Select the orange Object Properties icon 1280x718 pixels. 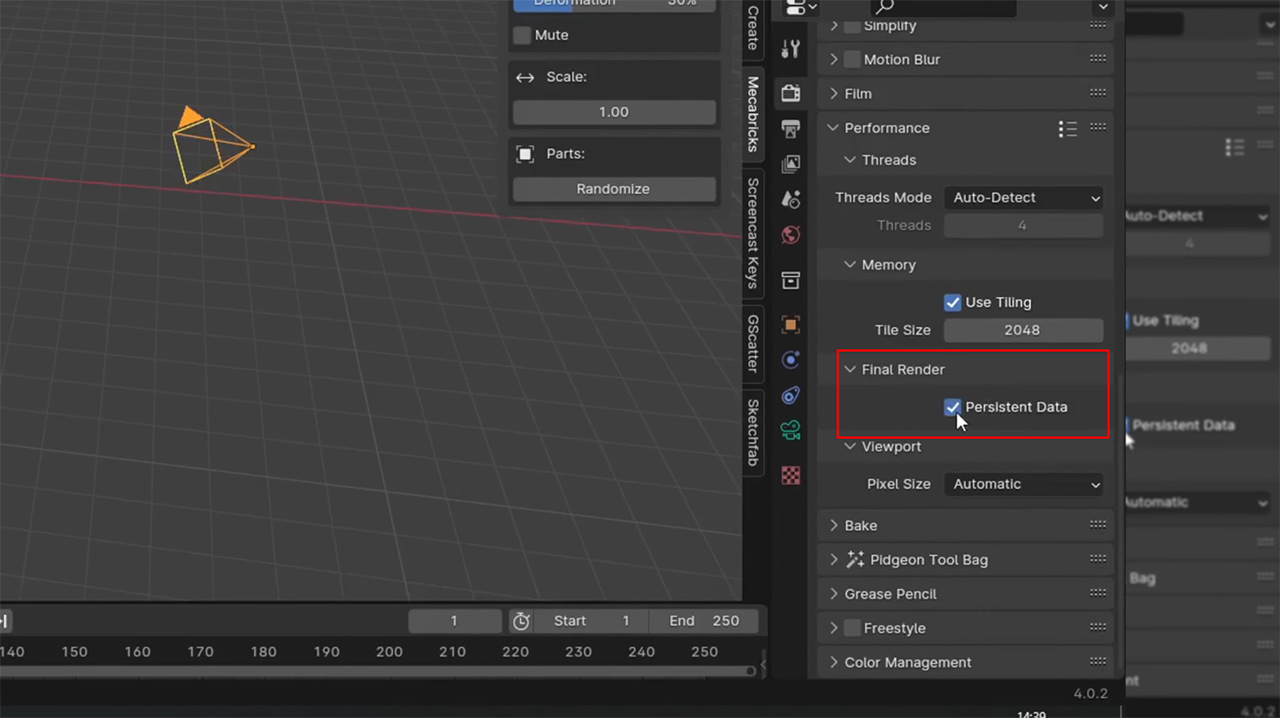[790, 324]
